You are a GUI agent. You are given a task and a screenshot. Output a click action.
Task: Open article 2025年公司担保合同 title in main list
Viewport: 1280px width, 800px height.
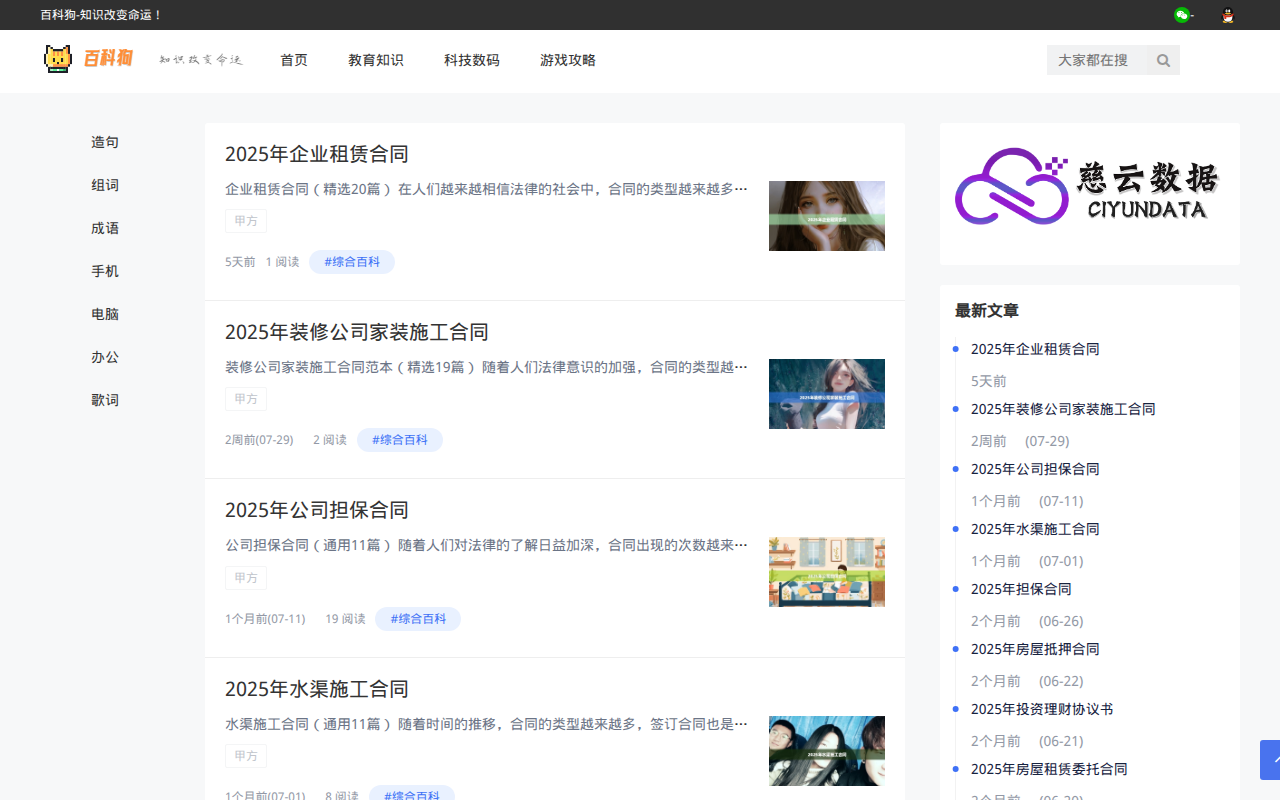(x=317, y=510)
